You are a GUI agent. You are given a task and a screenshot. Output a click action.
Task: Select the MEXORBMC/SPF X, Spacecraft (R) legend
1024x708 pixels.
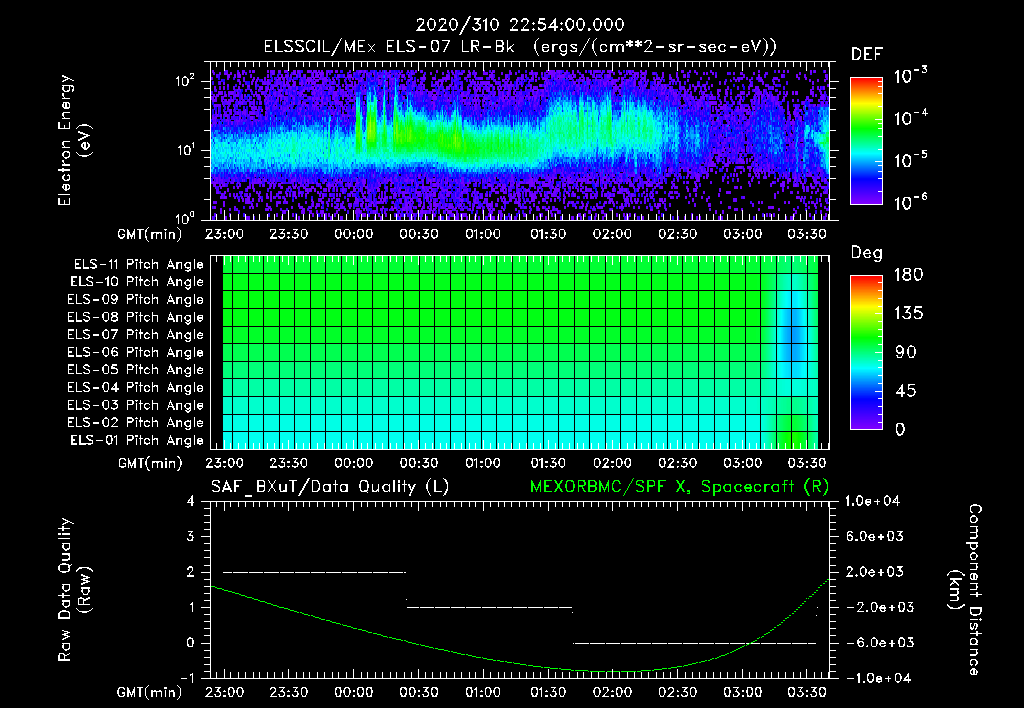pos(679,487)
